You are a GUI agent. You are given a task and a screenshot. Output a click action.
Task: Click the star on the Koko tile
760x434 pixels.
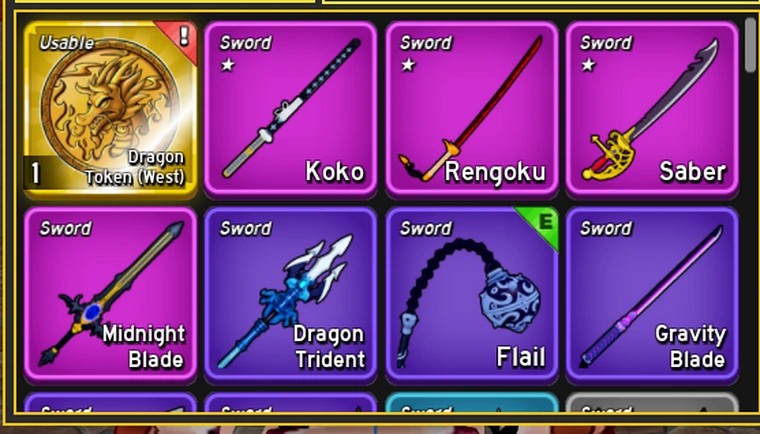pos(227,64)
